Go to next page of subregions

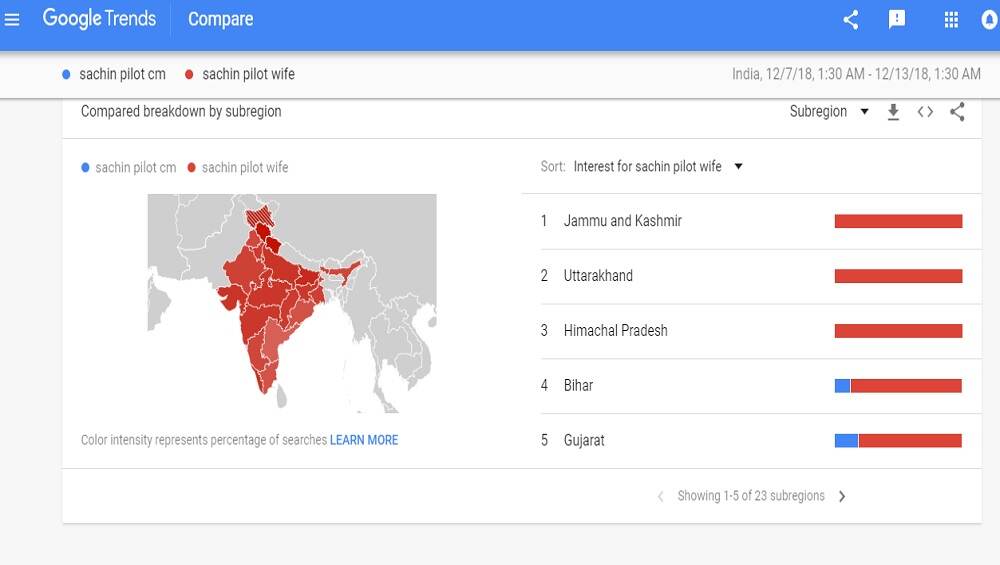(x=842, y=496)
